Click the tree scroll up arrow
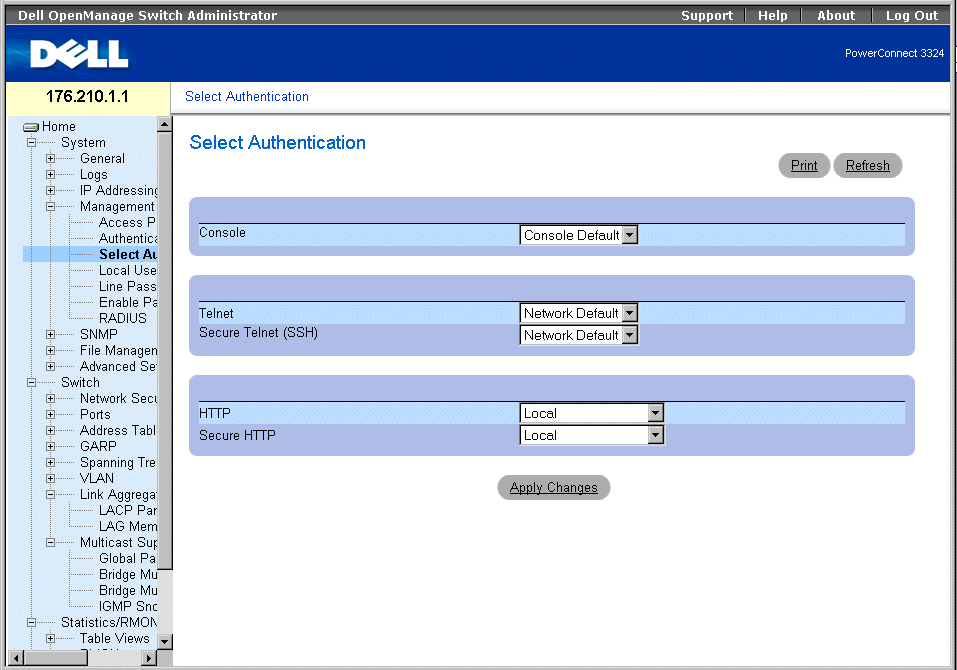The width and height of the screenshot is (957, 670). 164,124
